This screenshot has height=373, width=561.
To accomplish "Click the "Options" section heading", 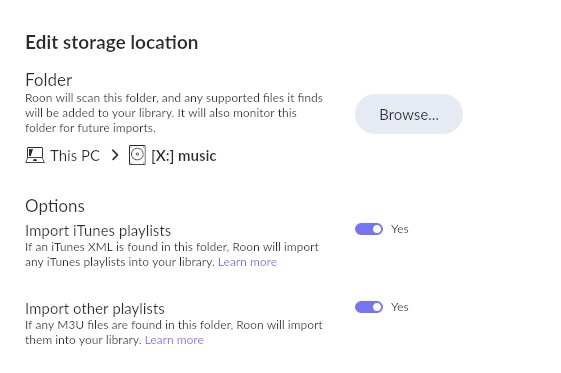I will [x=55, y=206].
